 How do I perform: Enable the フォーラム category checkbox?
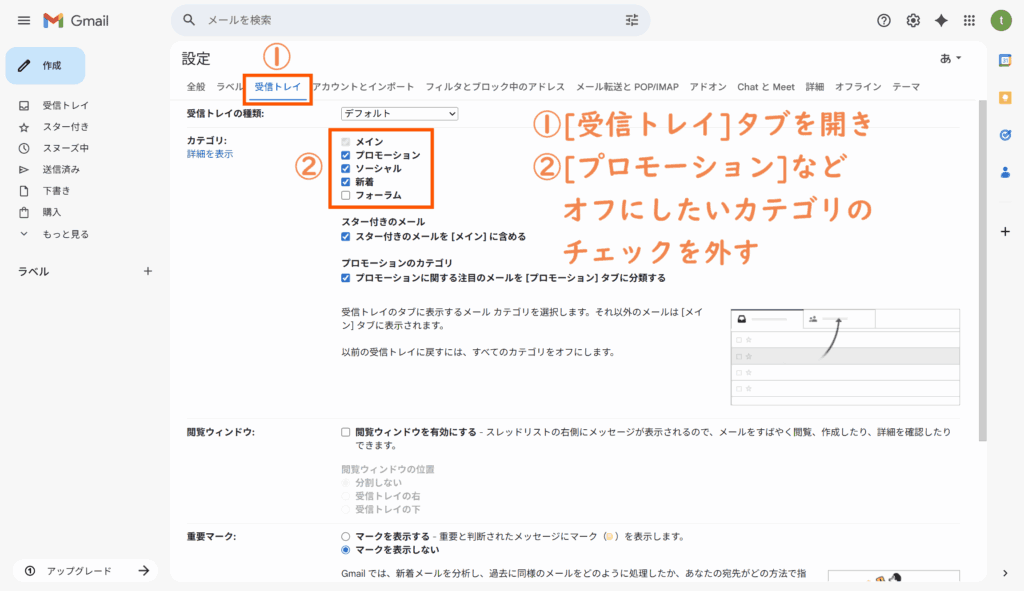click(346, 195)
